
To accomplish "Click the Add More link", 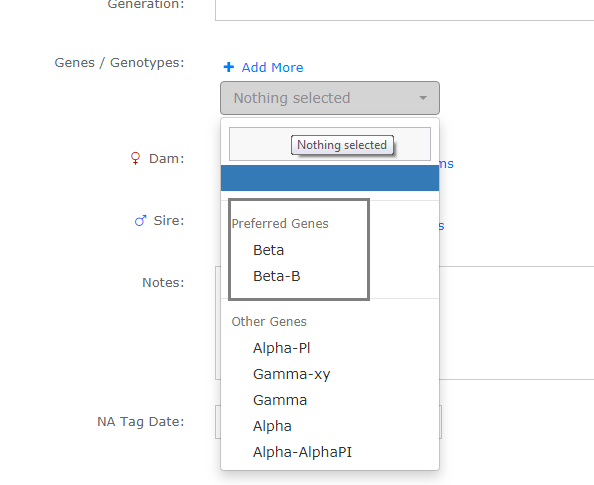I will pos(272,67).
